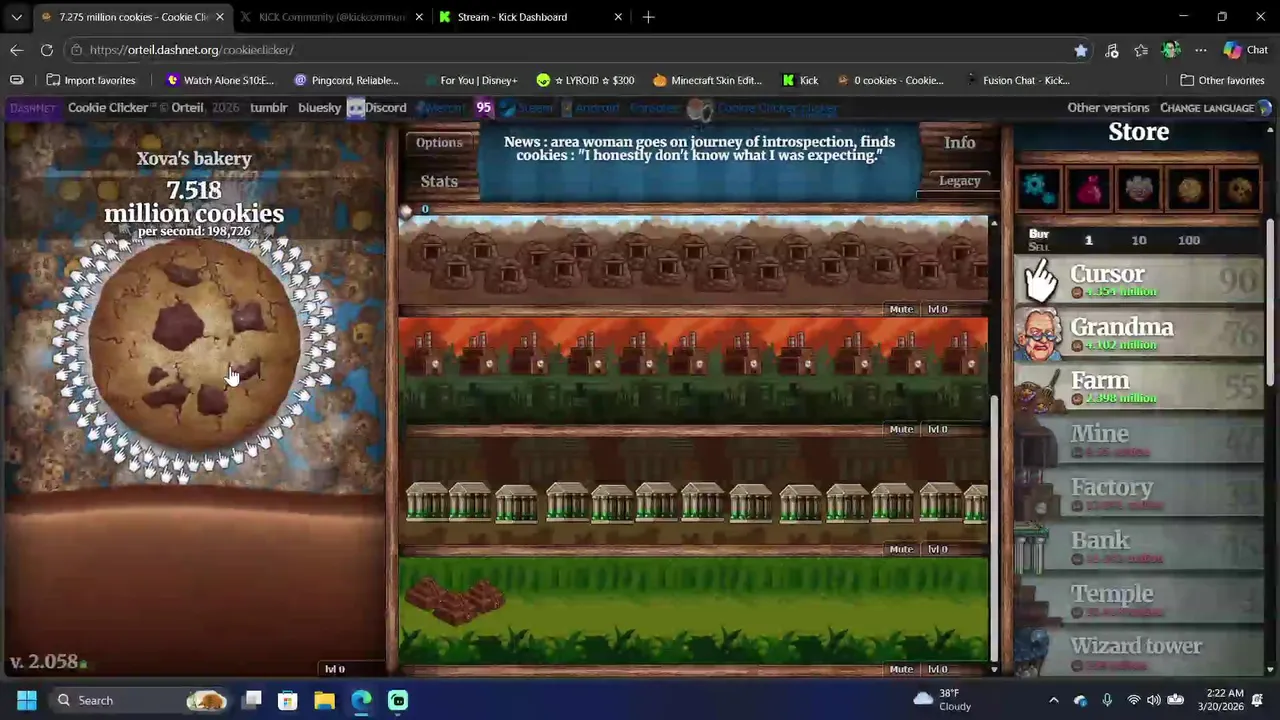
Task: Open a new browser tab
Action: (x=649, y=17)
